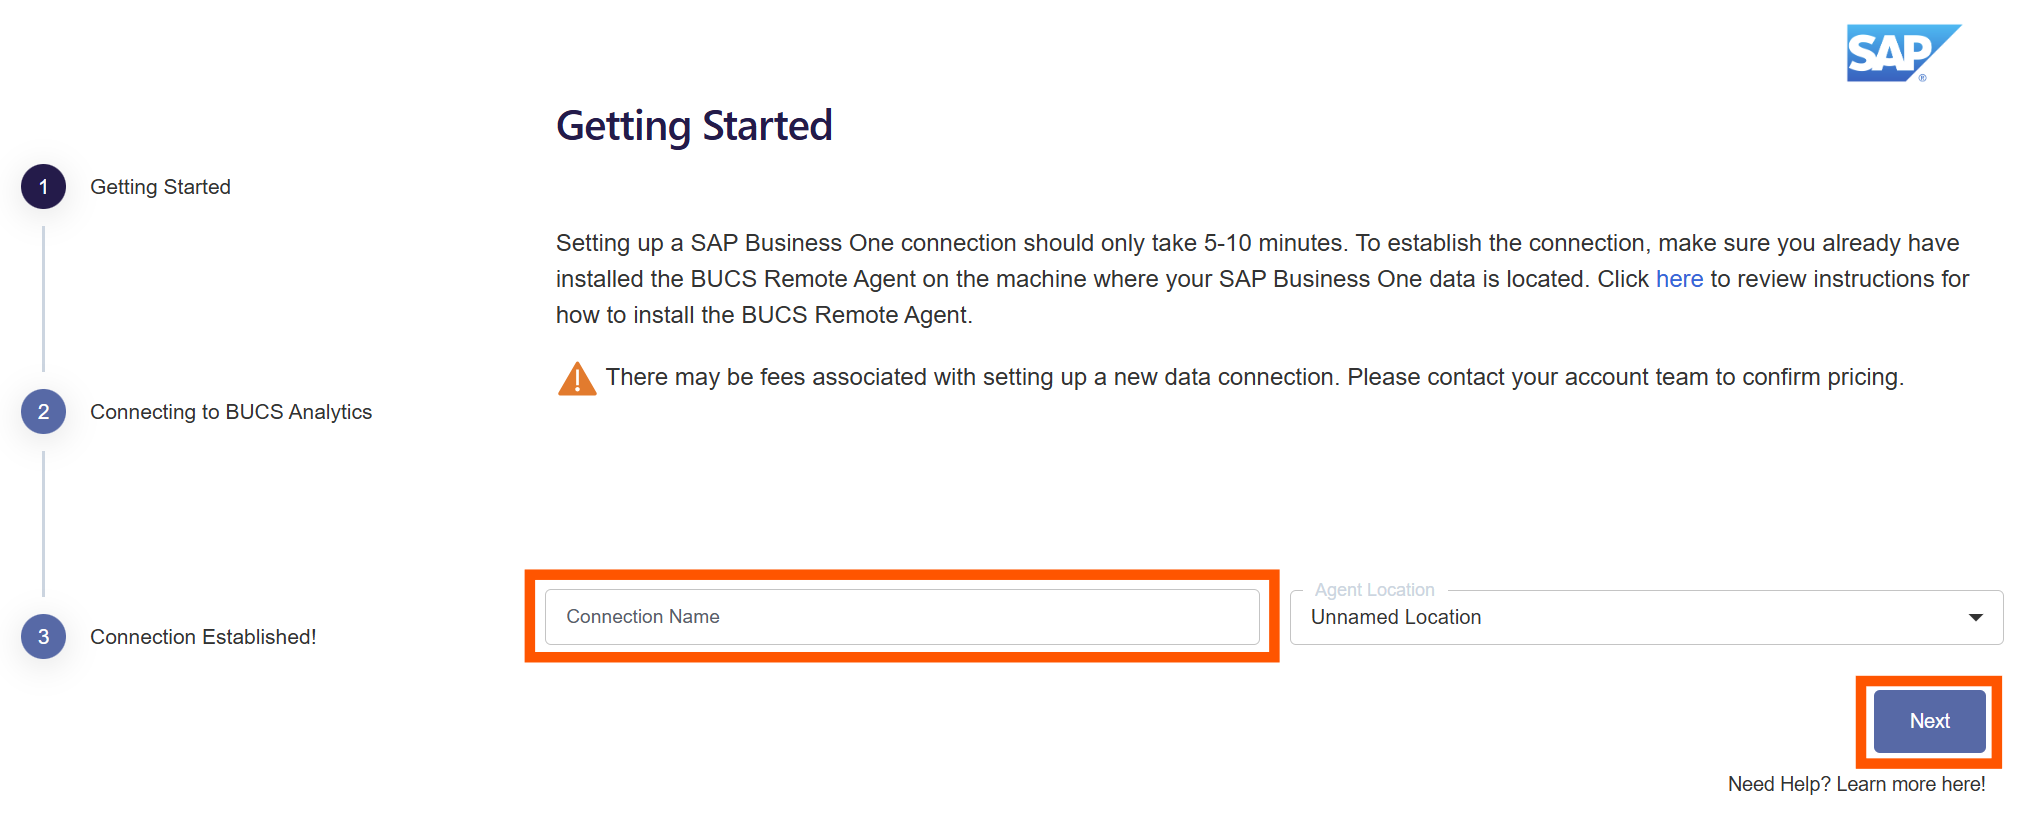The height and width of the screenshot is (835, 2028).
Task: Select step 3 circle for Connection Established
Action: (x=43, y=636)
